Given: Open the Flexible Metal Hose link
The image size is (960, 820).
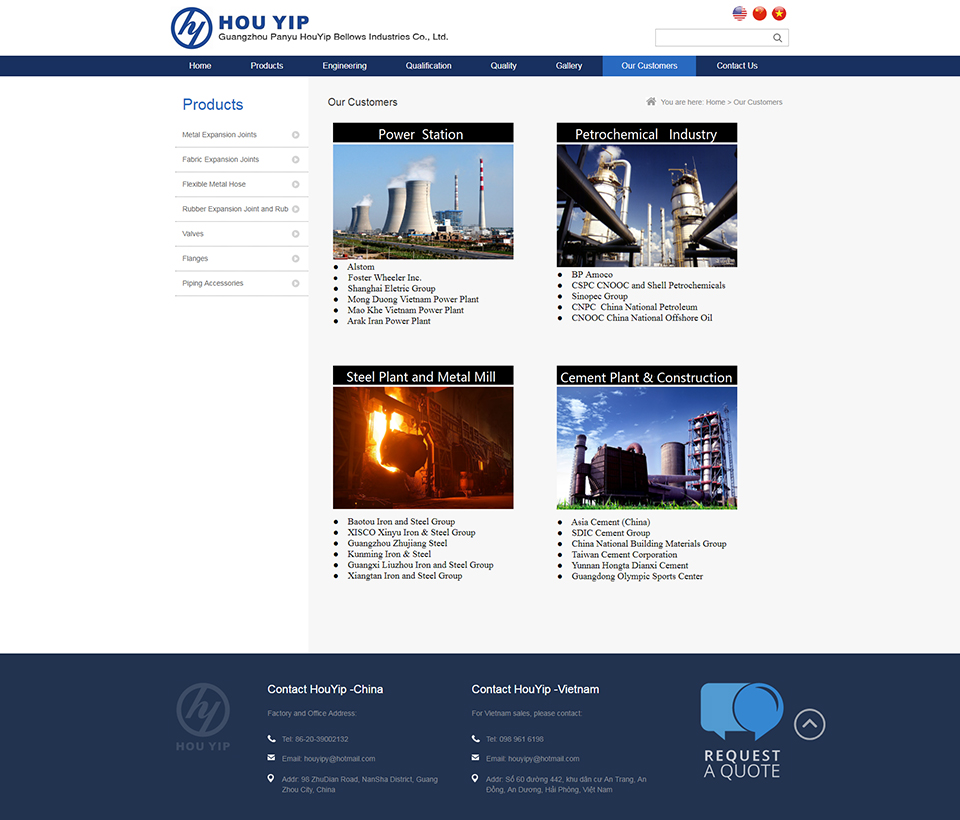Looking at the screenshot, I should (214, 184).
